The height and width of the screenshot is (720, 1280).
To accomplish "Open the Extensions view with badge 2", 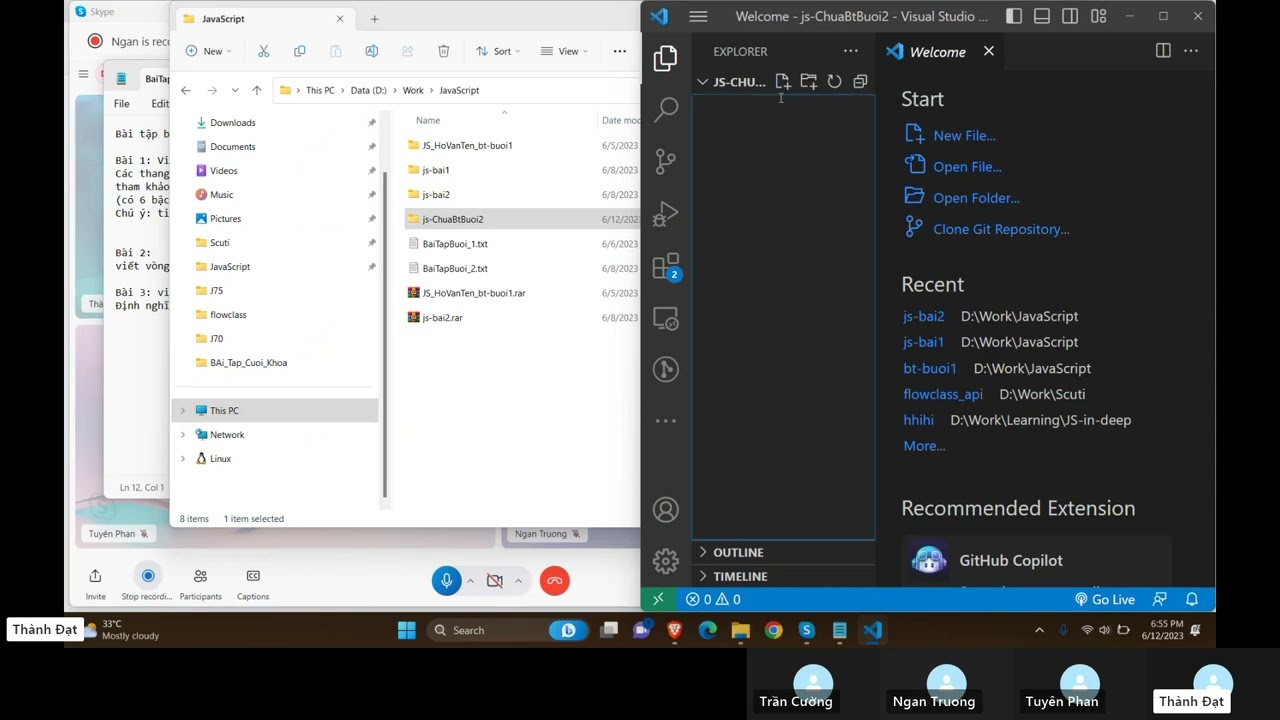I will [x=665, y=266].
